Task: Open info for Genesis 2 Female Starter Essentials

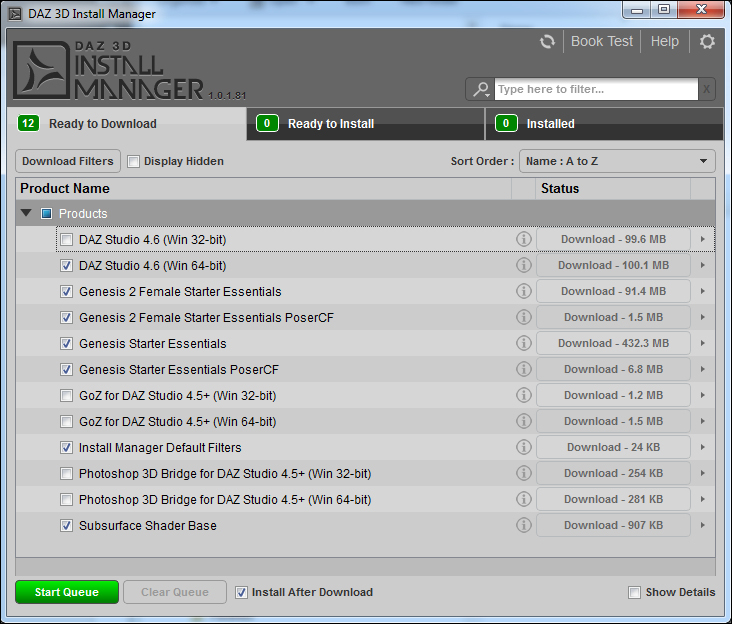Action: (x=523, y=291)
